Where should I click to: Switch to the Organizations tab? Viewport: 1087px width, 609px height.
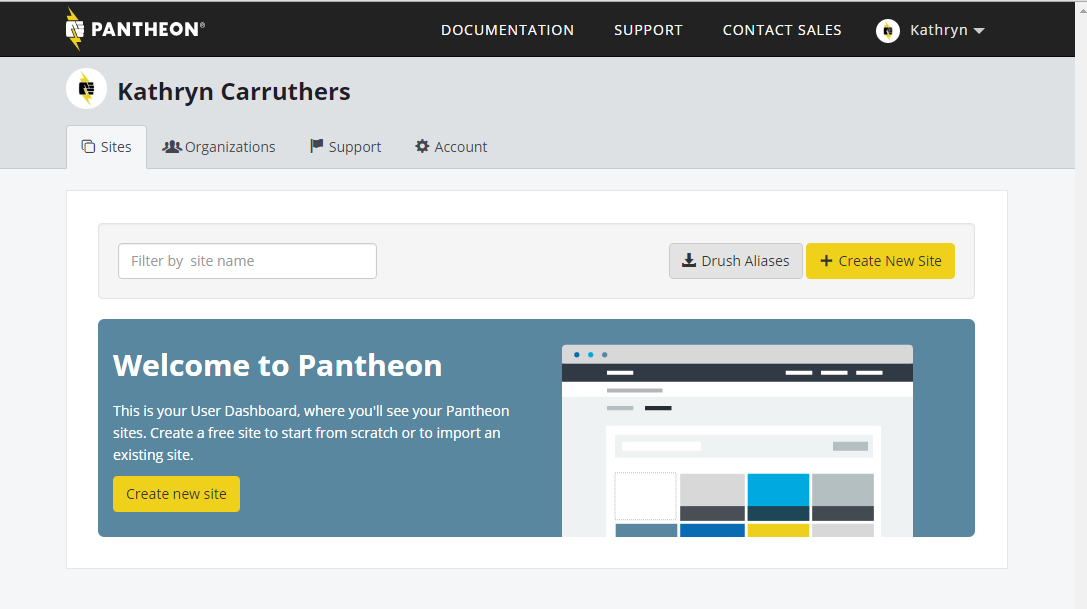click(219, 147)
